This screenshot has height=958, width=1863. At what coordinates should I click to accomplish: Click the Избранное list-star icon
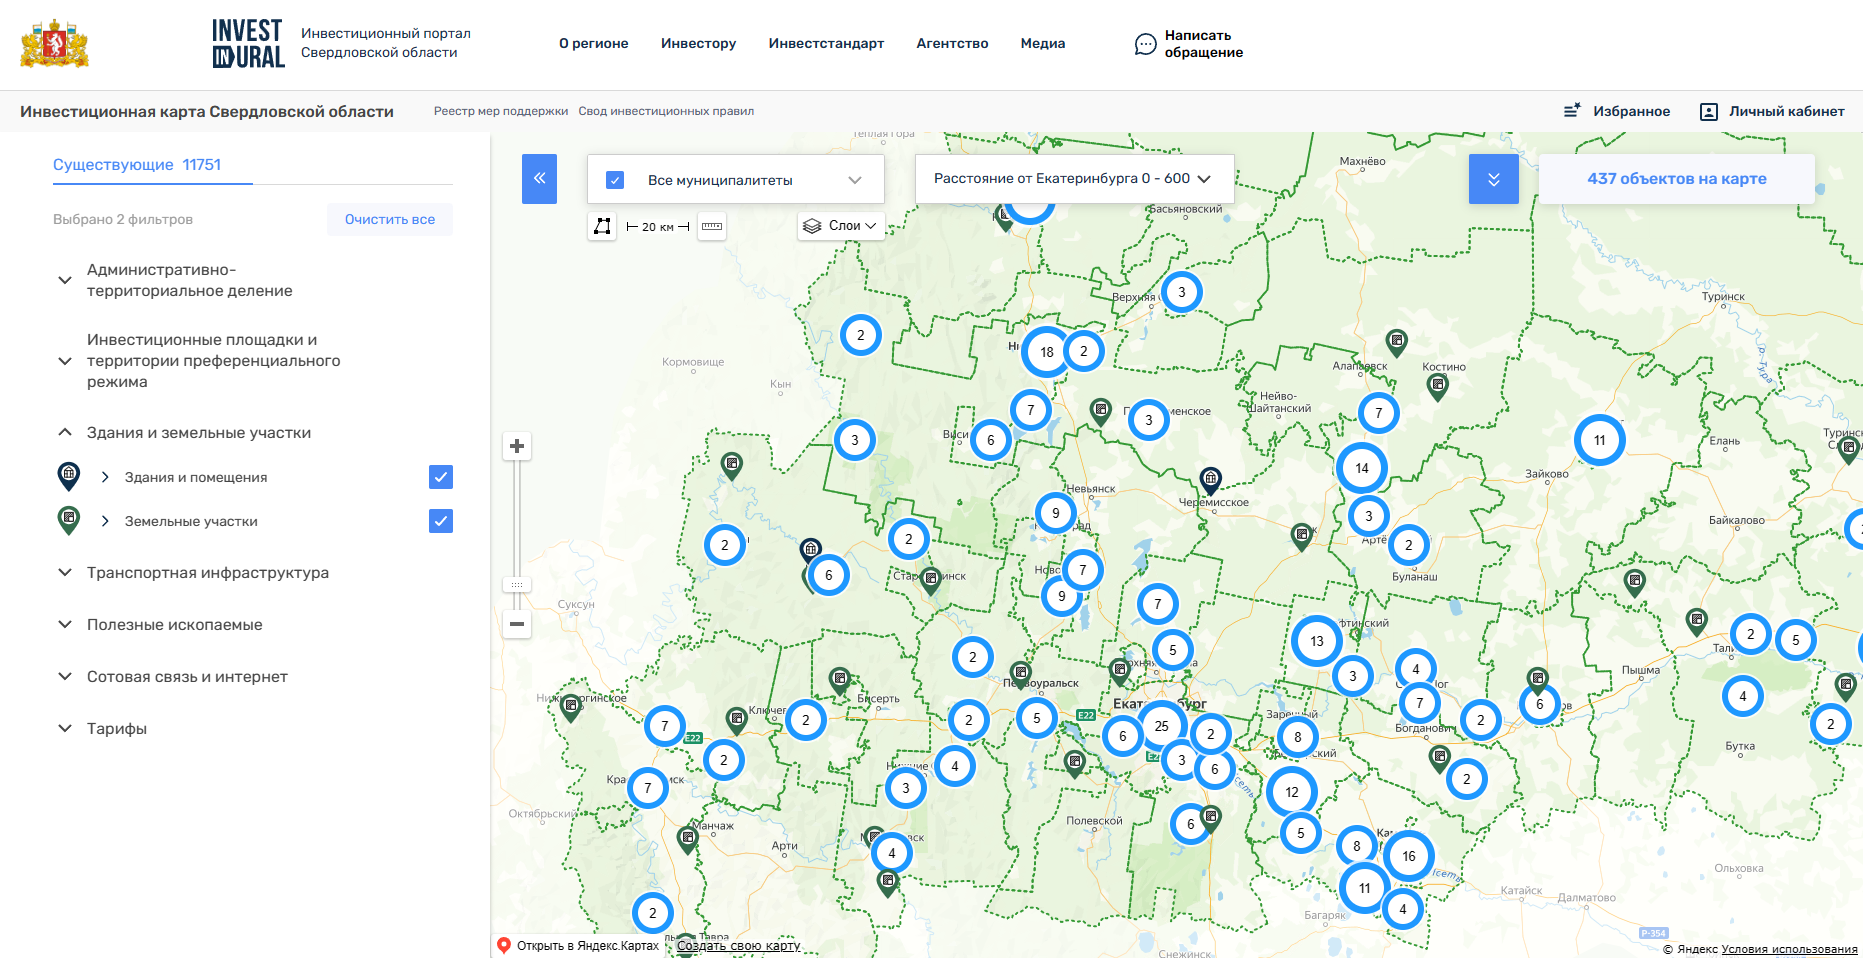(1572, 111)
